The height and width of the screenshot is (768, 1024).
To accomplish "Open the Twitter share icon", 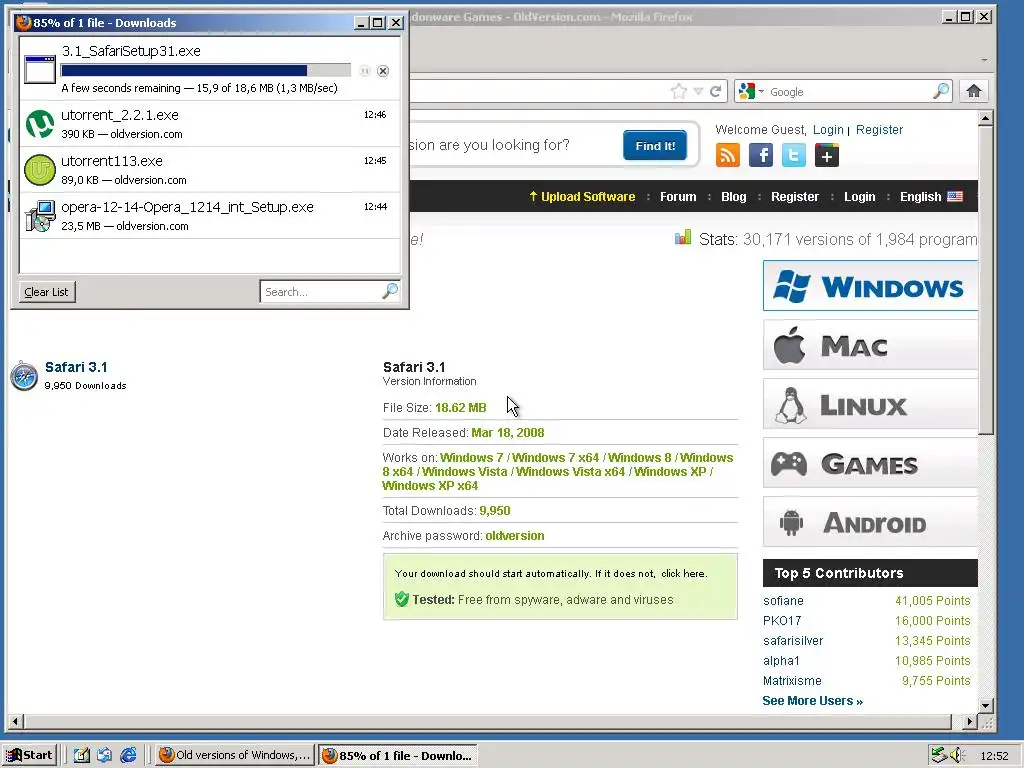I will pos(793,155).
